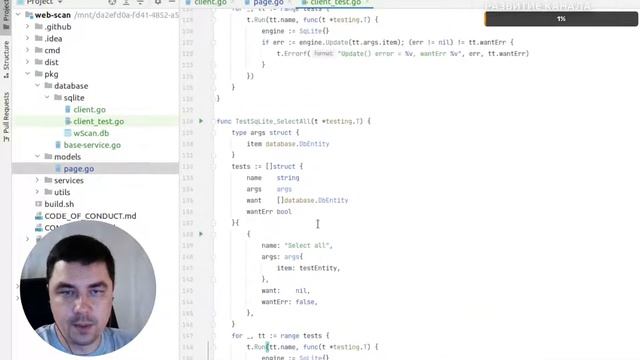This screenshot has height=360, width=640.
Task: Collapse the models folder
Action: pos(38,157)
